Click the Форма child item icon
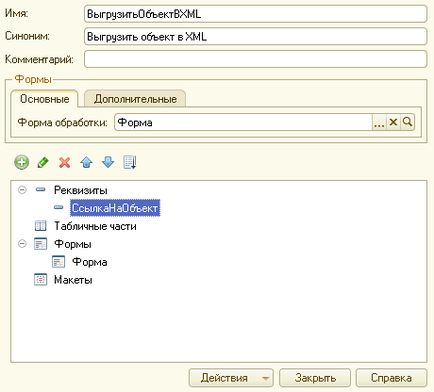The image size is (434, 392). 58,262
